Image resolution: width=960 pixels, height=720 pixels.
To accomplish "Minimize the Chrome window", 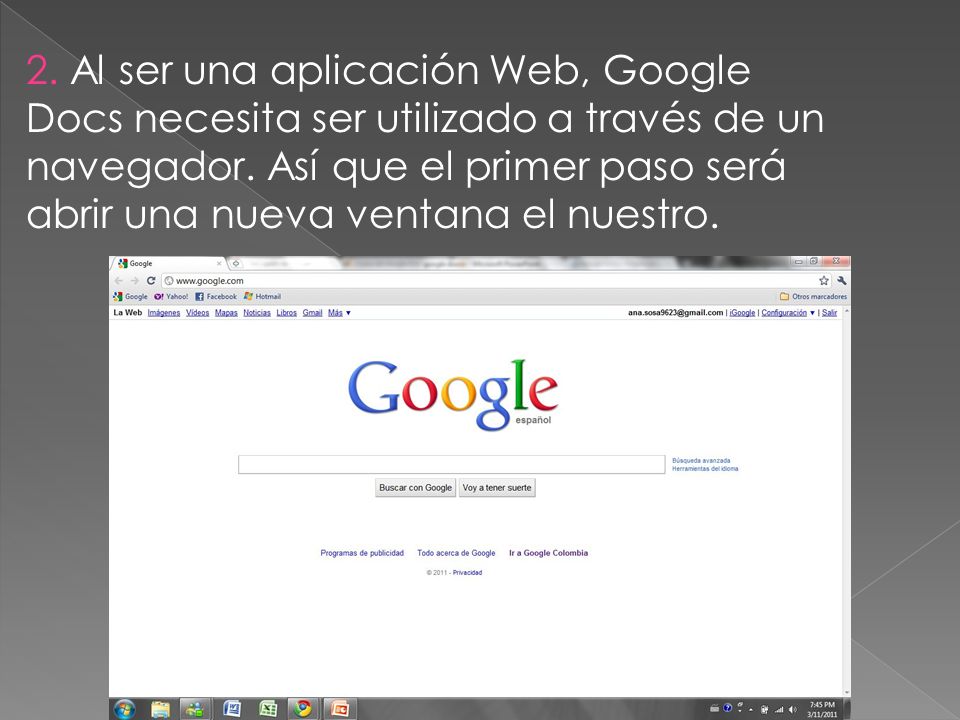I will [x=798, y=261].
